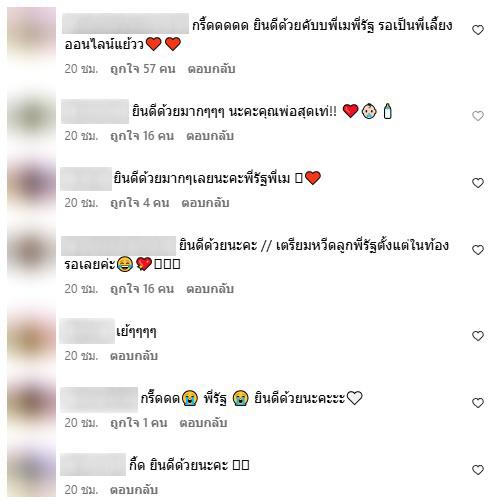Image resolution: width=496 pixels, height=504 pixels.
Task: Tap heart beside ยินดีด้วยมากๆเลยนะคะพี่รัฐพี่เม comment
Action: tap(478, 183)
